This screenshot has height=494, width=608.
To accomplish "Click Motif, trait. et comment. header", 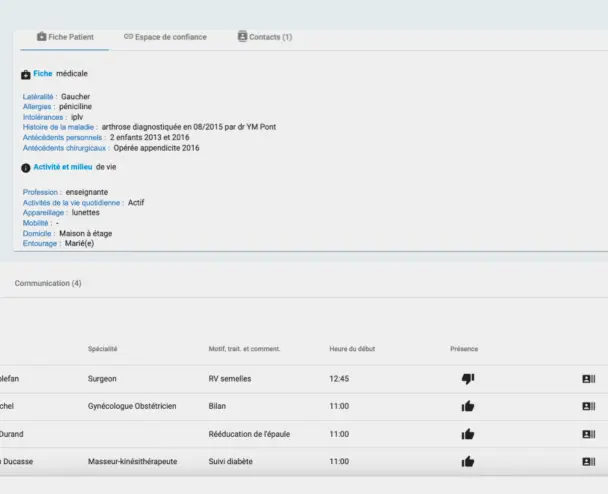I will pos(244,349).
